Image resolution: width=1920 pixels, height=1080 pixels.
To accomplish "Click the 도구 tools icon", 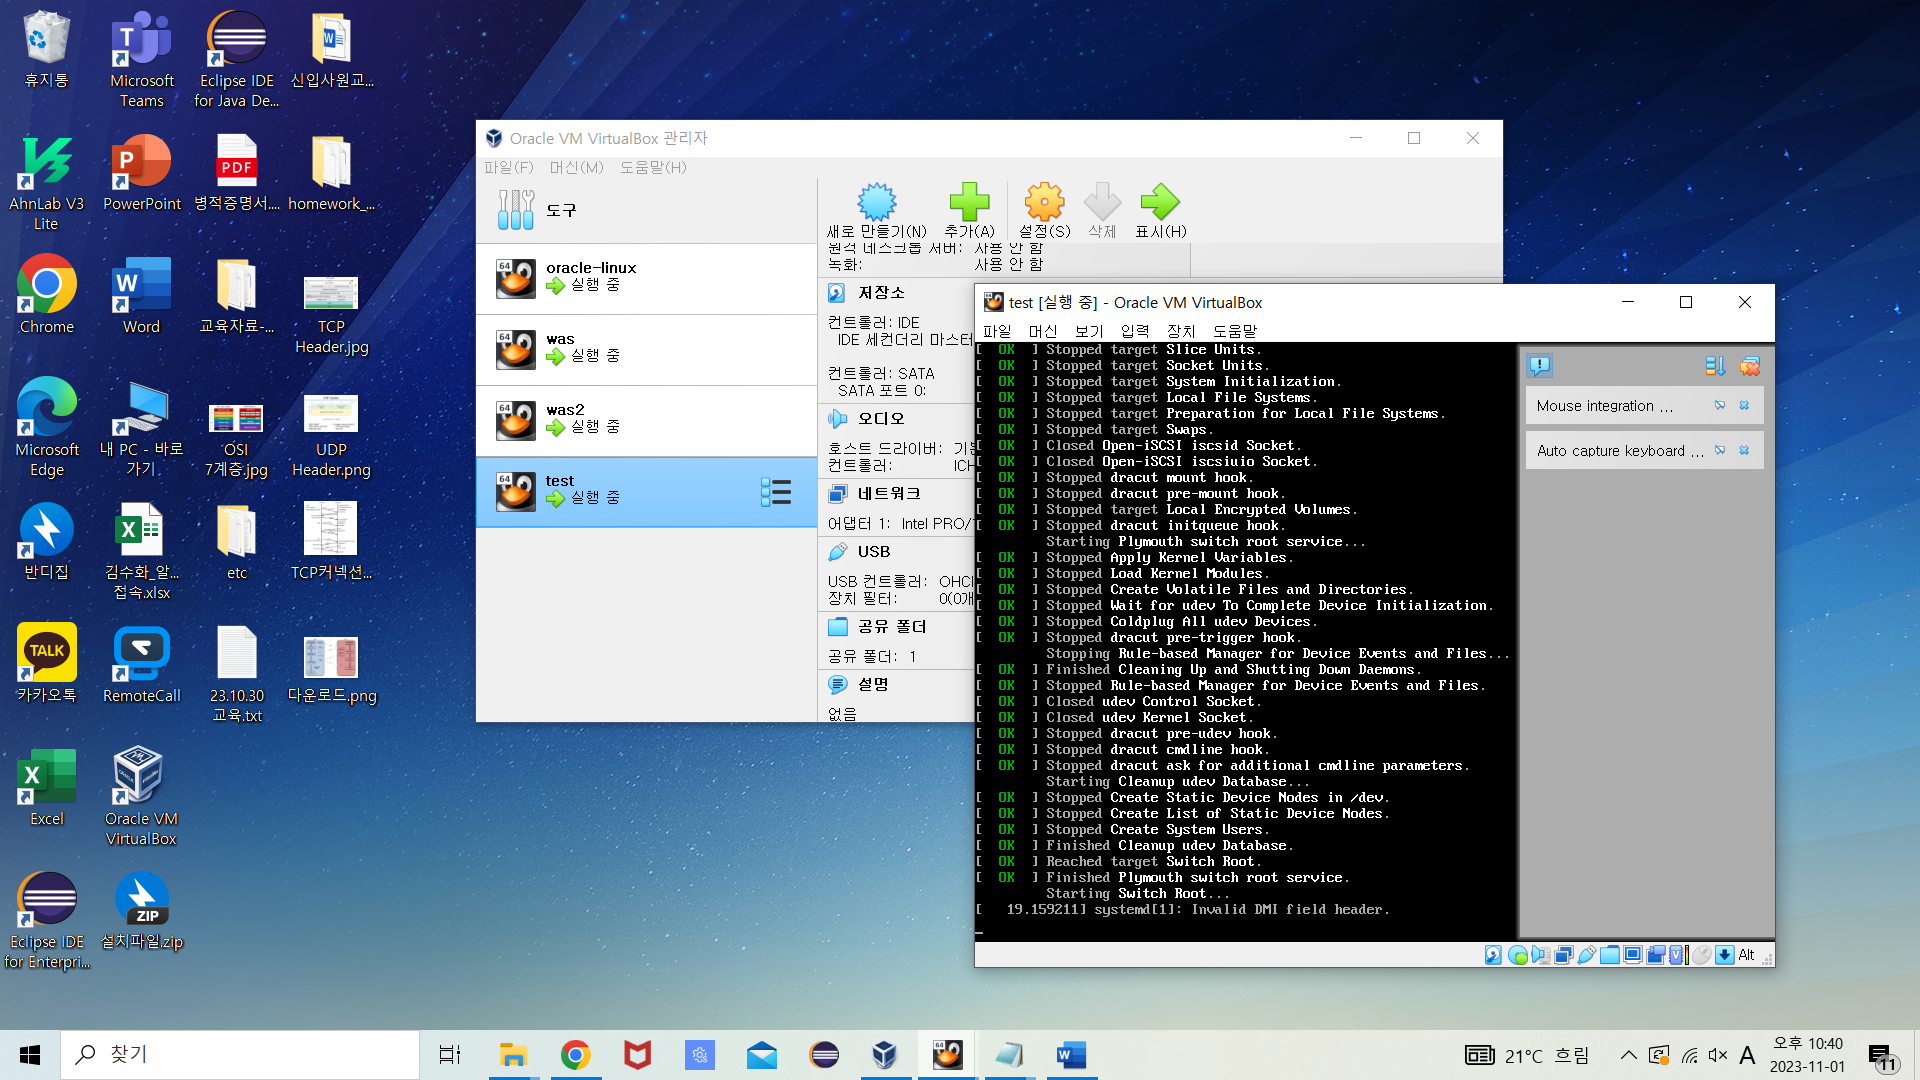I will pyautogui.click(x=516, y=210).
